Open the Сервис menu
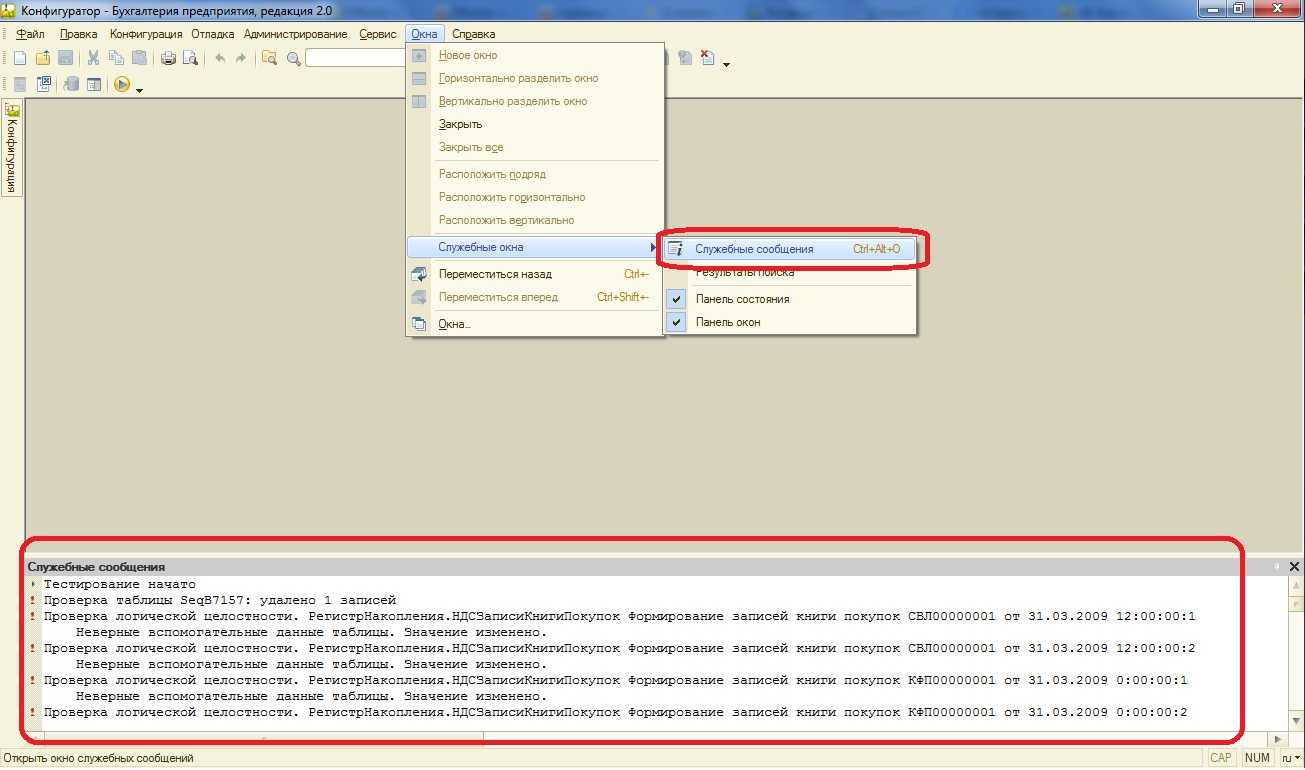The height and width of the screenshot is (770, 1305). click(x=378, y=34)
